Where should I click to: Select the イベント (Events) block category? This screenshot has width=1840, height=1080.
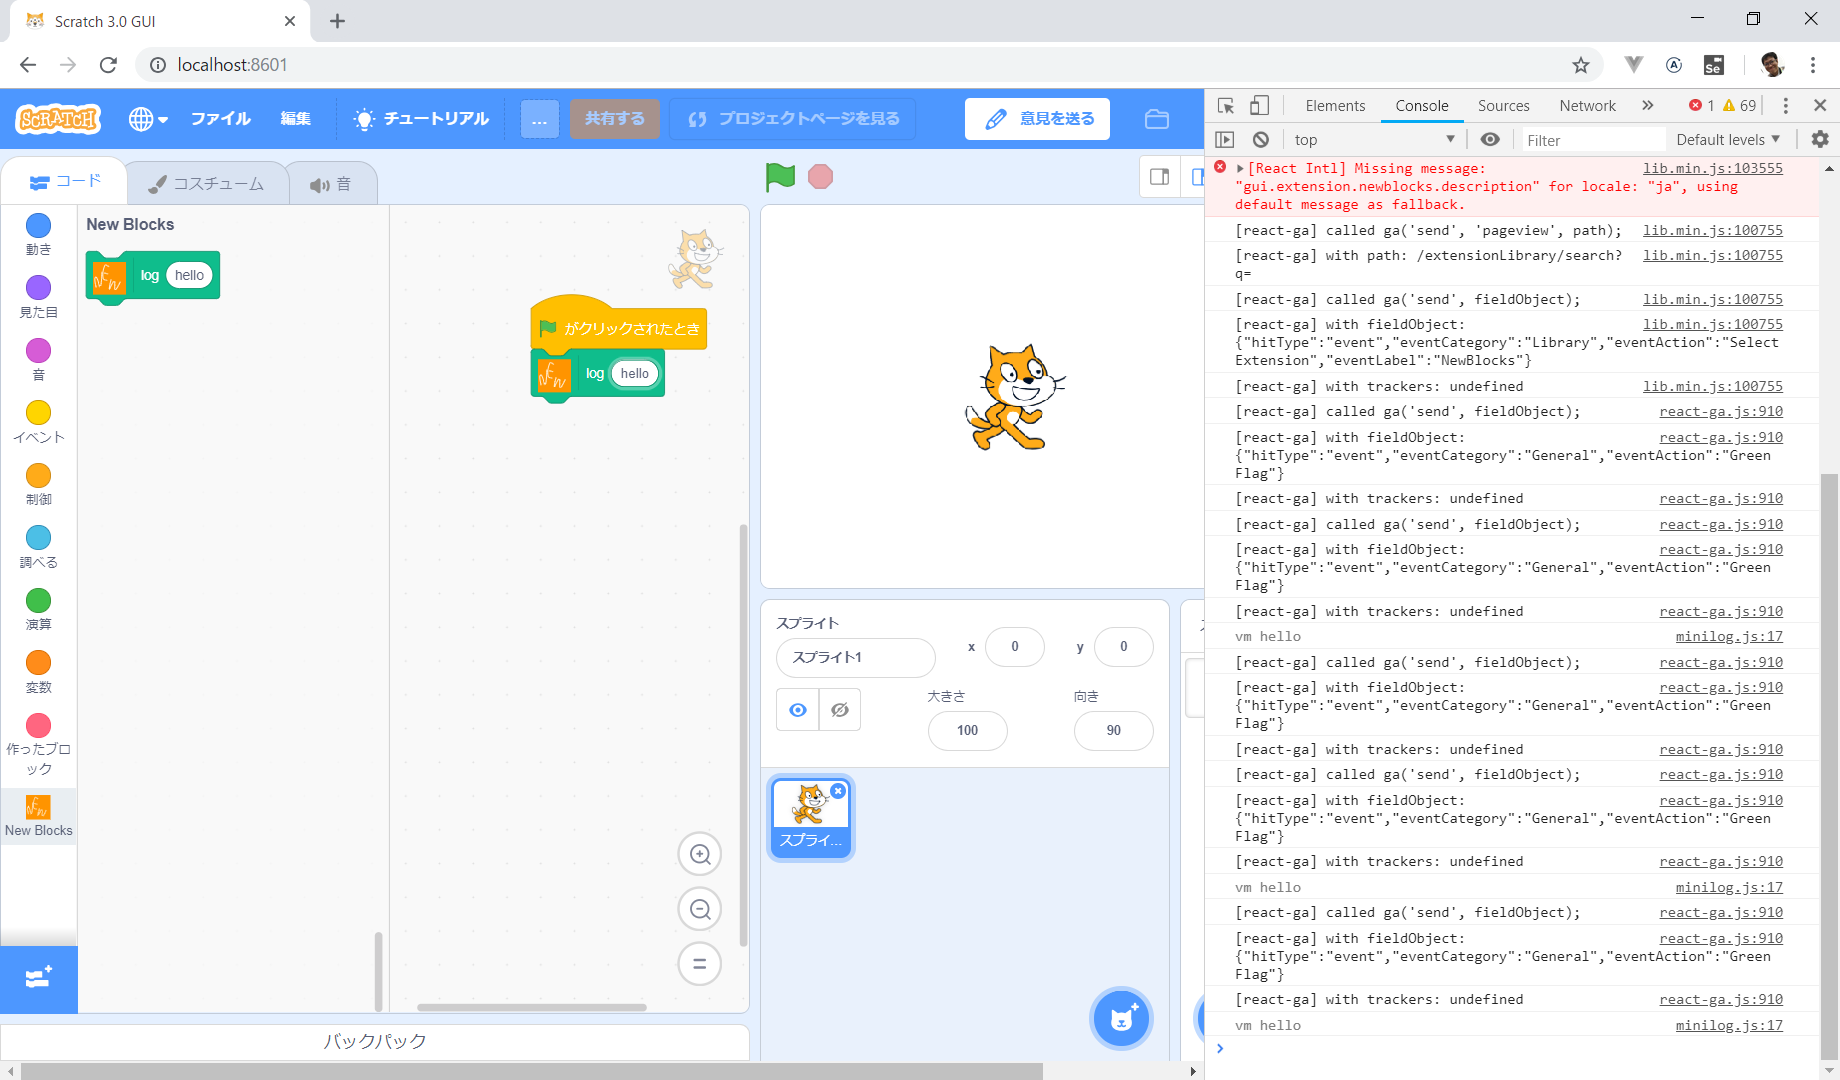[x=38, y=421]
